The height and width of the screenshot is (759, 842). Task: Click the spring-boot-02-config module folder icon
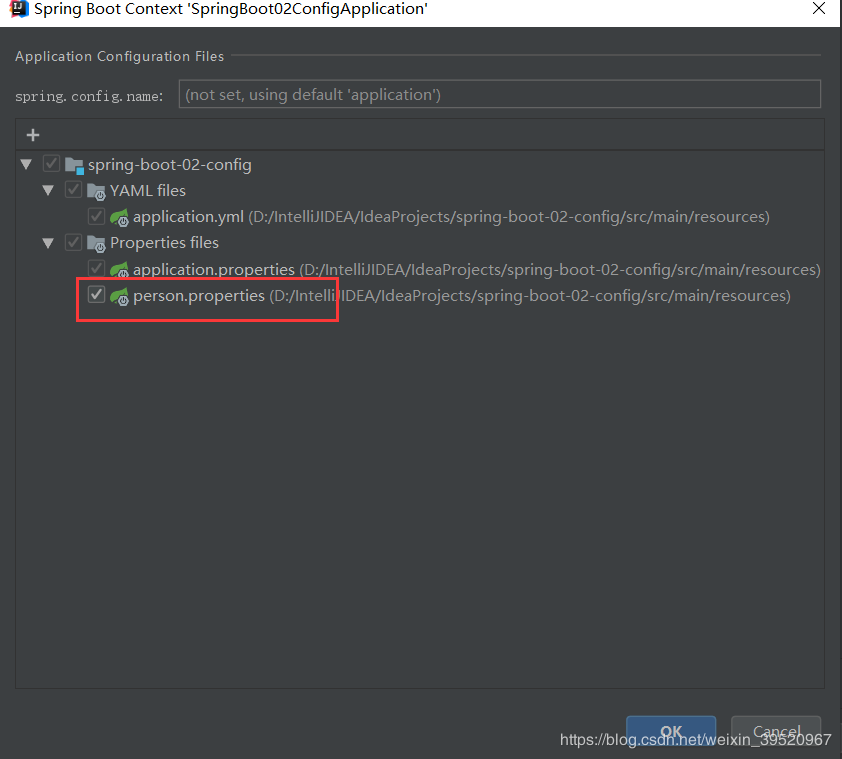pos(74,165)
